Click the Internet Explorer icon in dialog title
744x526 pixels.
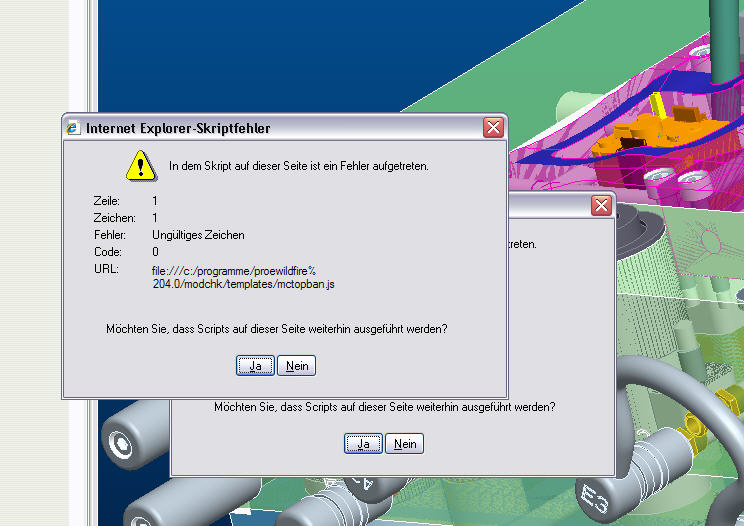73,128
